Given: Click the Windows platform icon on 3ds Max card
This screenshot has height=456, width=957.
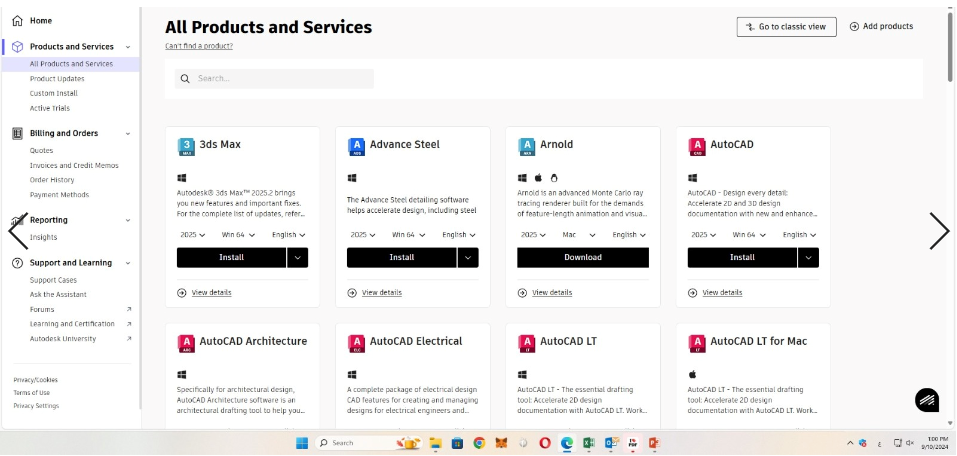Looking at the screenshot, I should 181,178.
